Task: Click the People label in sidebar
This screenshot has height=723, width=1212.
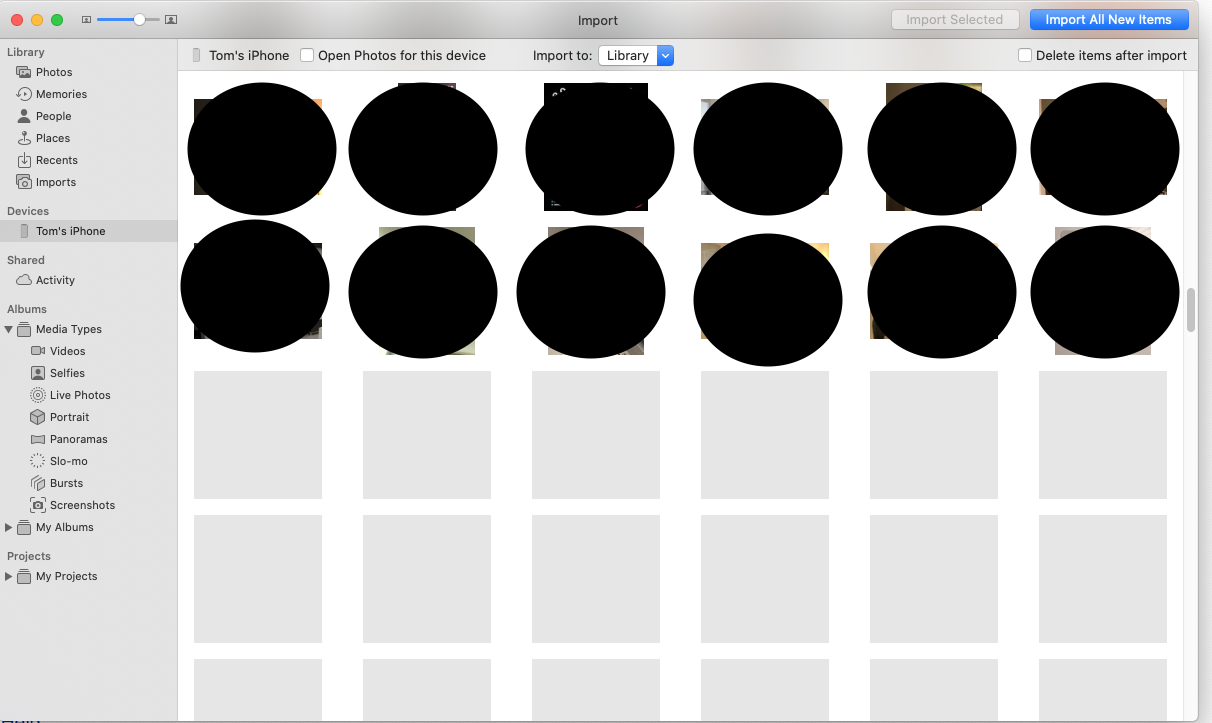Action: (54, 116)
